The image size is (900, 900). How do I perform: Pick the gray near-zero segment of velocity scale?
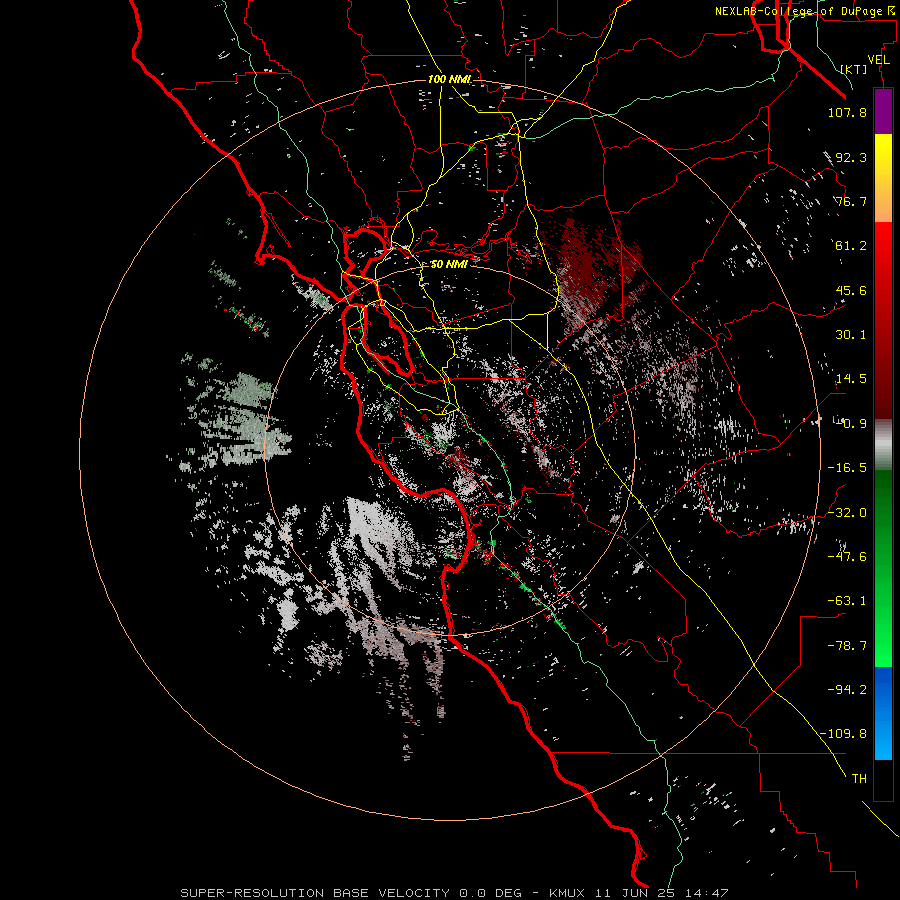(883, 444)
